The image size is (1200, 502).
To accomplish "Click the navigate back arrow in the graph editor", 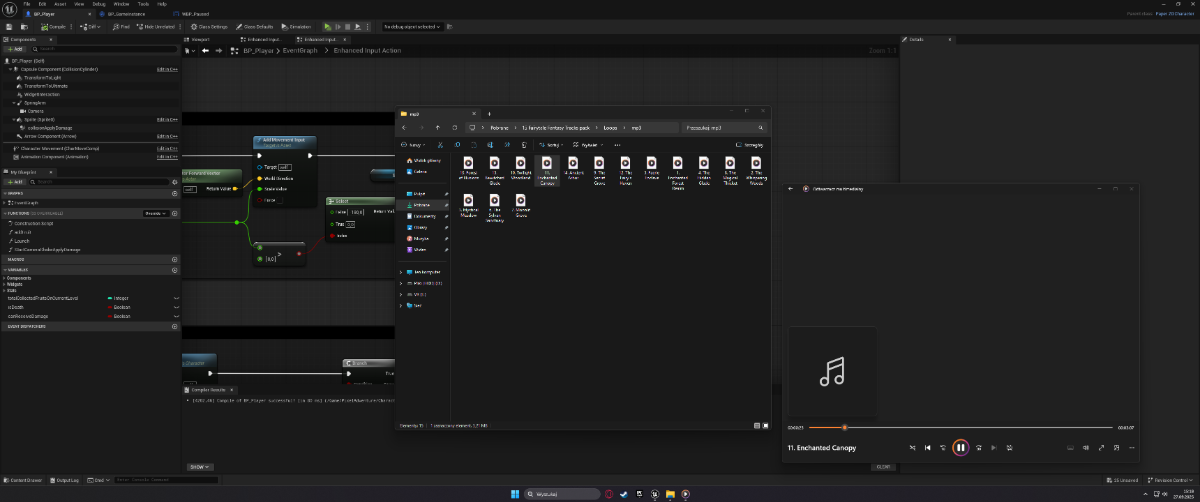I will 205,50.
